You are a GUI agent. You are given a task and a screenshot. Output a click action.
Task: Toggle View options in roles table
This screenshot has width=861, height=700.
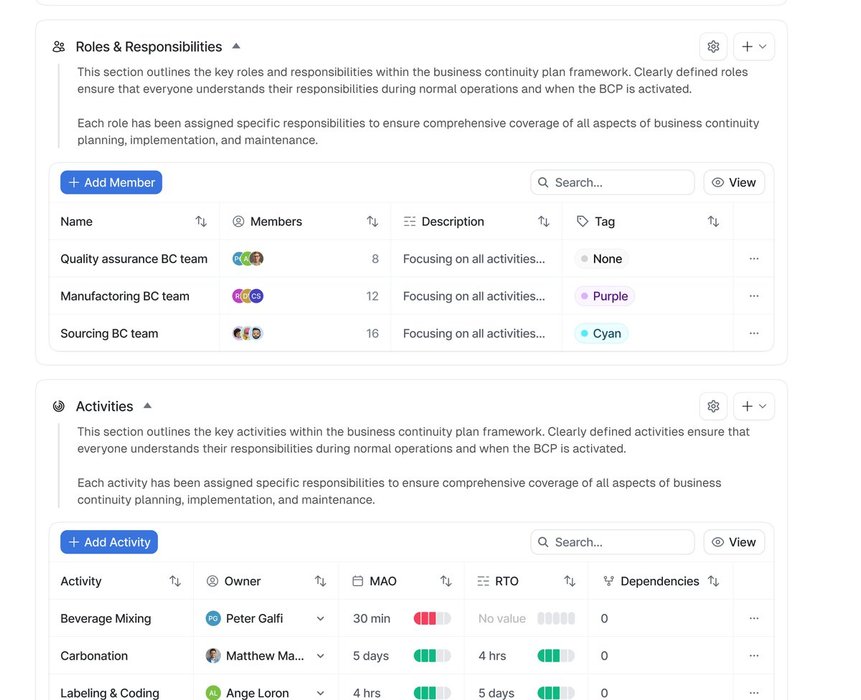click(x=734, y=182)
